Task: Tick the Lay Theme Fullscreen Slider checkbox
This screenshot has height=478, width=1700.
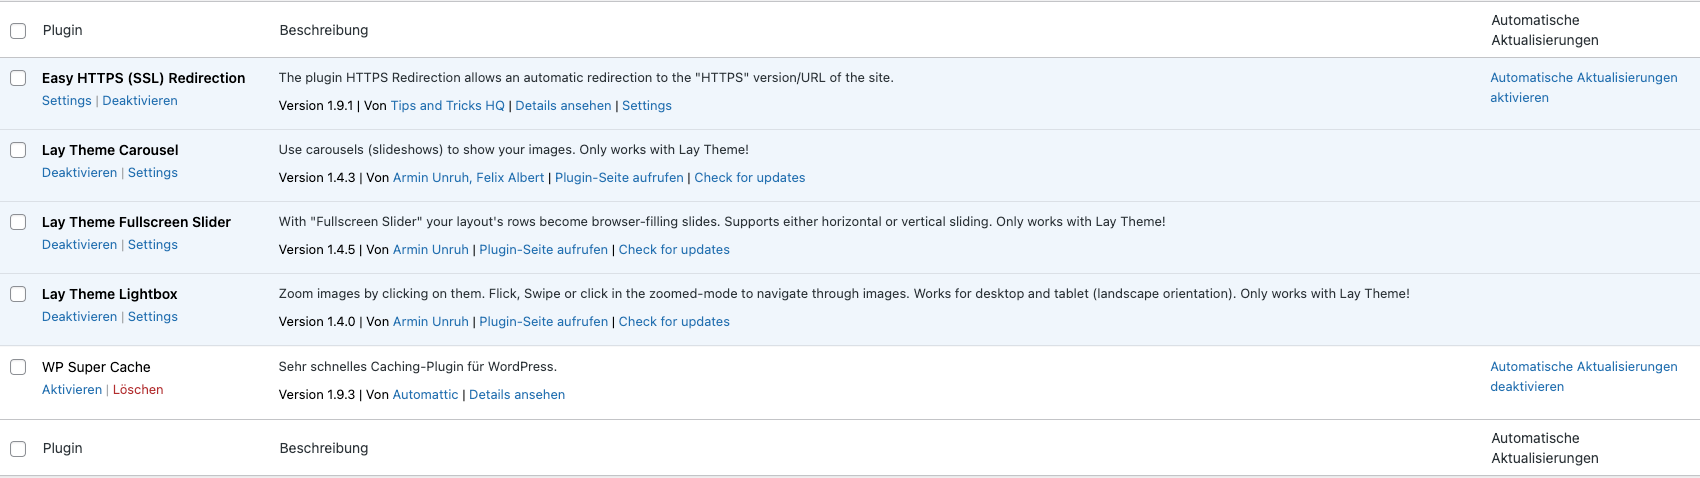Action: click(18, 222)
